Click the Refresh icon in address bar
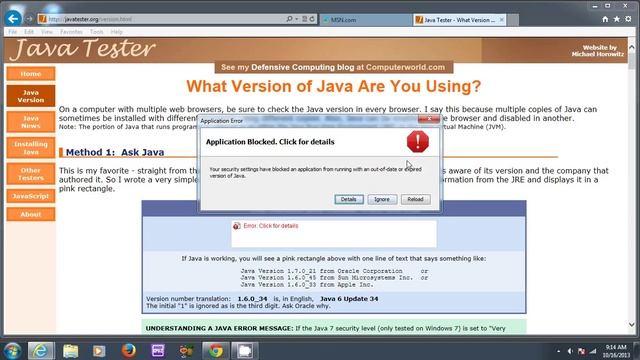Image resolution: width=640 pixels, height=360 pixels. tap(312, 19)
